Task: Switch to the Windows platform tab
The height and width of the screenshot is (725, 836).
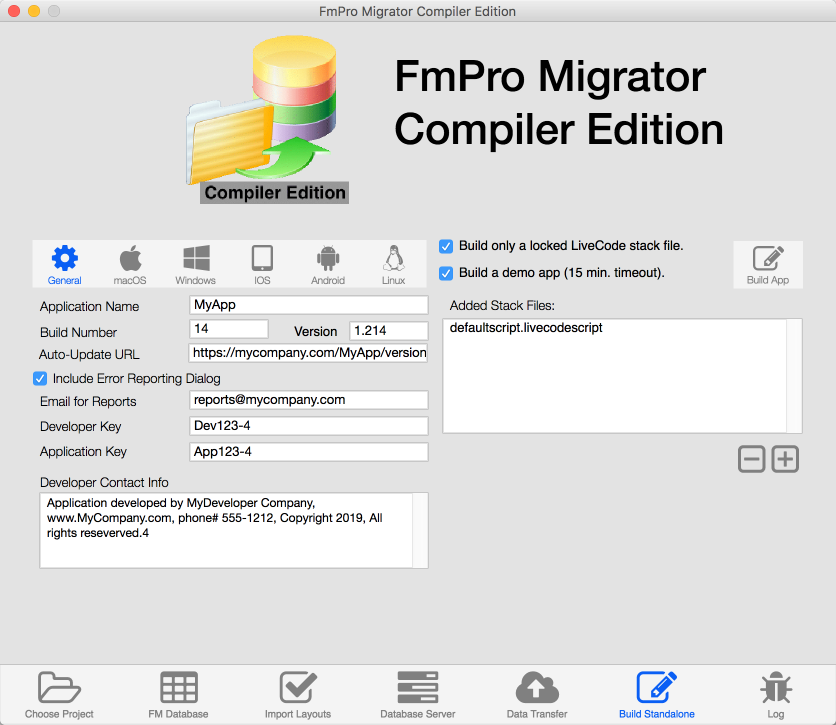Action: click(195, 265)
